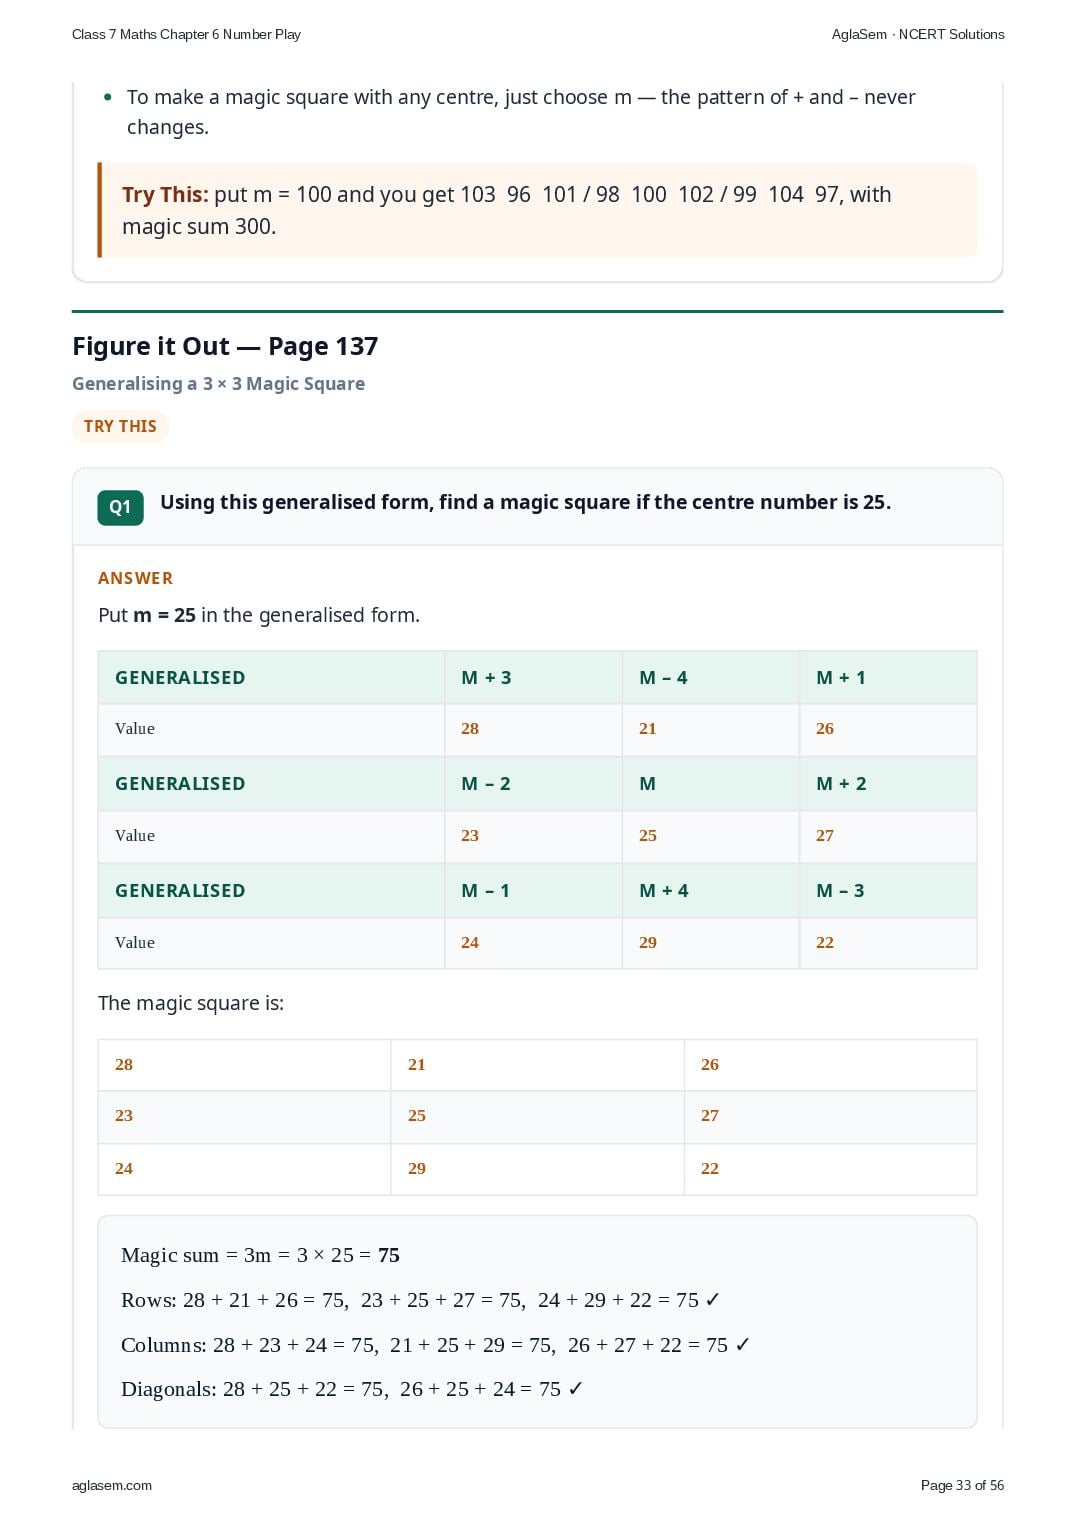
Task: Select the M + 3 generalised header cell
Action: (x=533, y=677)
